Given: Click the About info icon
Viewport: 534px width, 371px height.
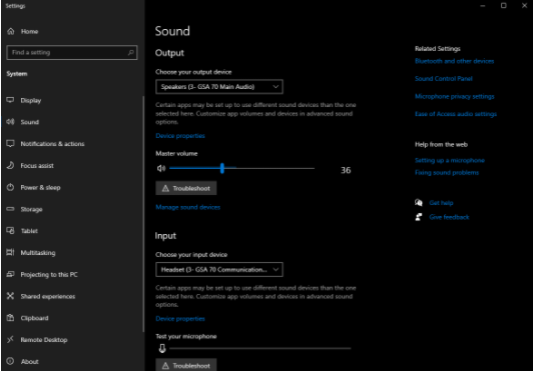Looking at the screenshot, I should coord(11,361).
